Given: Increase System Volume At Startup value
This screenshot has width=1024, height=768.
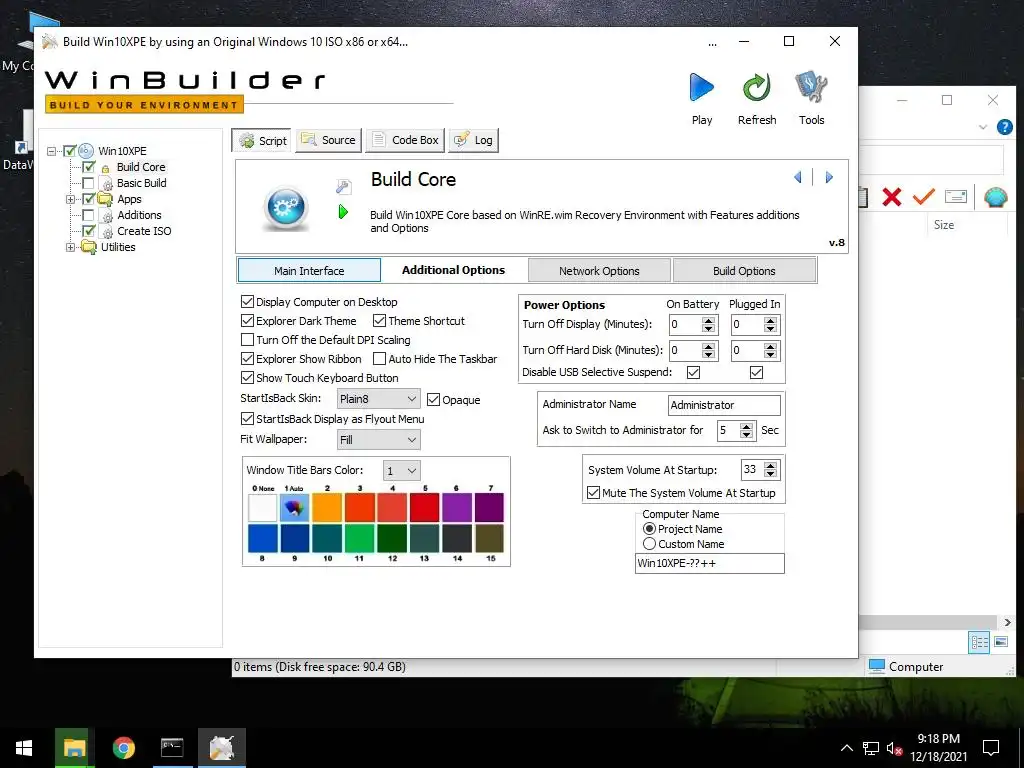Looking at the screenshot, I should pyautogui.click(x=771, y=466).
